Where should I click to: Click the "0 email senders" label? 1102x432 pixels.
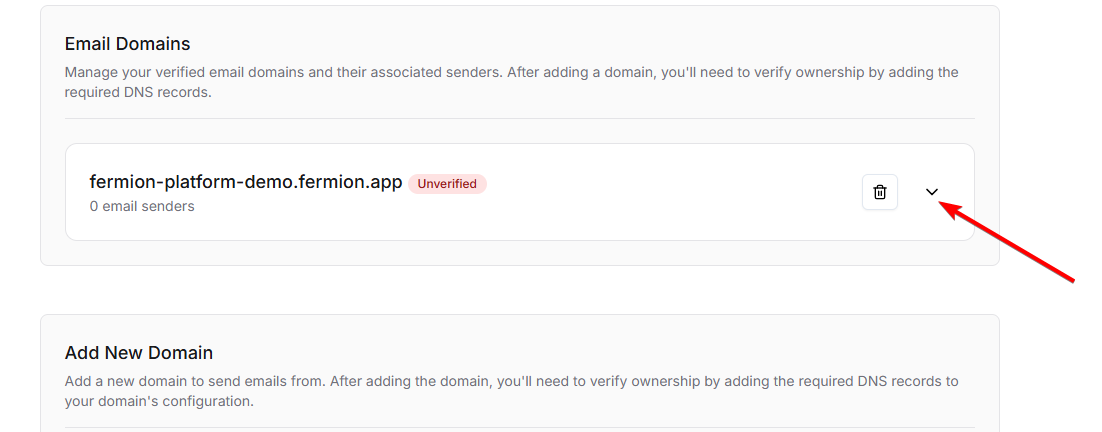pos(142,206)
